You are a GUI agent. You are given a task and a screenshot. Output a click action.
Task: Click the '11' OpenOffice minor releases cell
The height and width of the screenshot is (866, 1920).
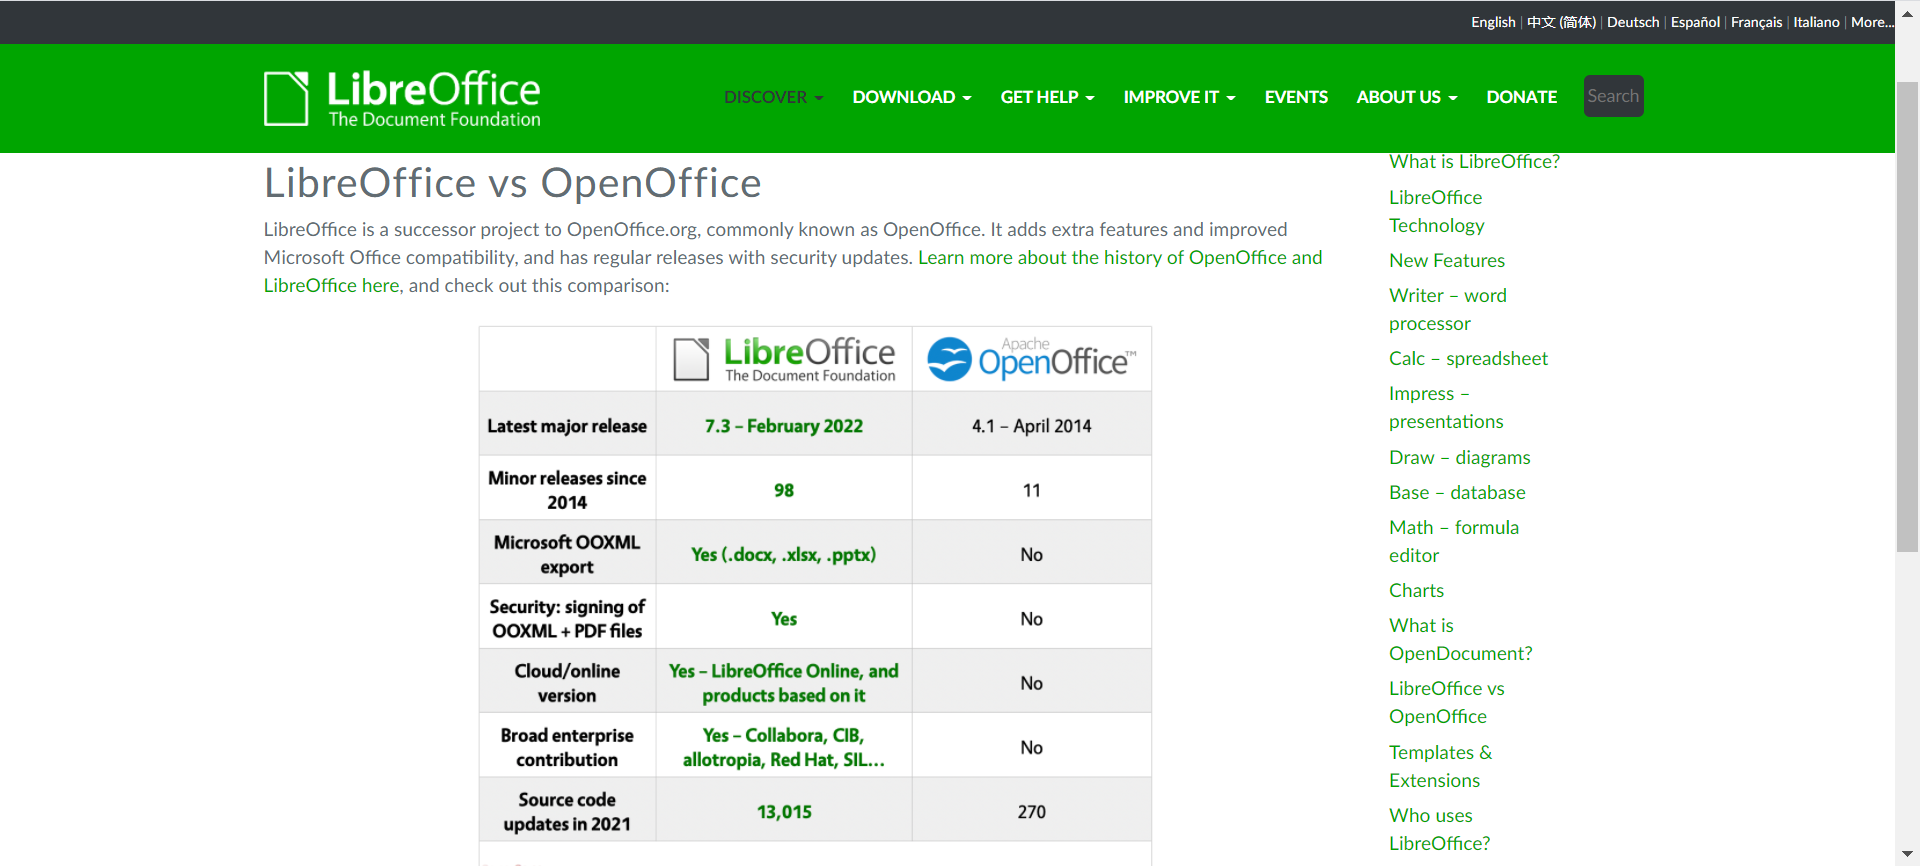[x=1032, y=490]
